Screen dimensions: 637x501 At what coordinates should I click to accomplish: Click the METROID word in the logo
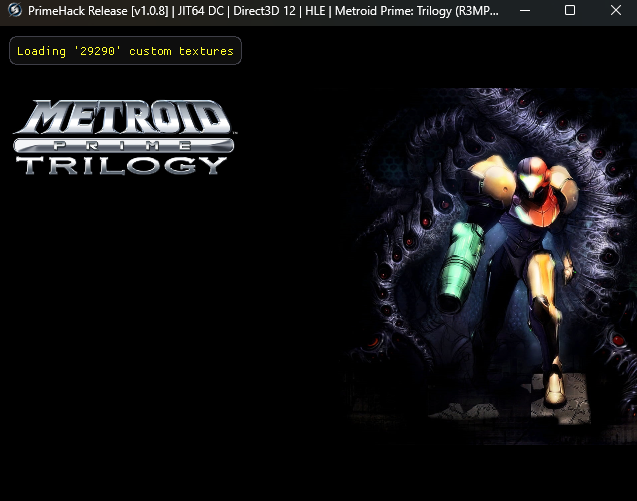point(122,117)
